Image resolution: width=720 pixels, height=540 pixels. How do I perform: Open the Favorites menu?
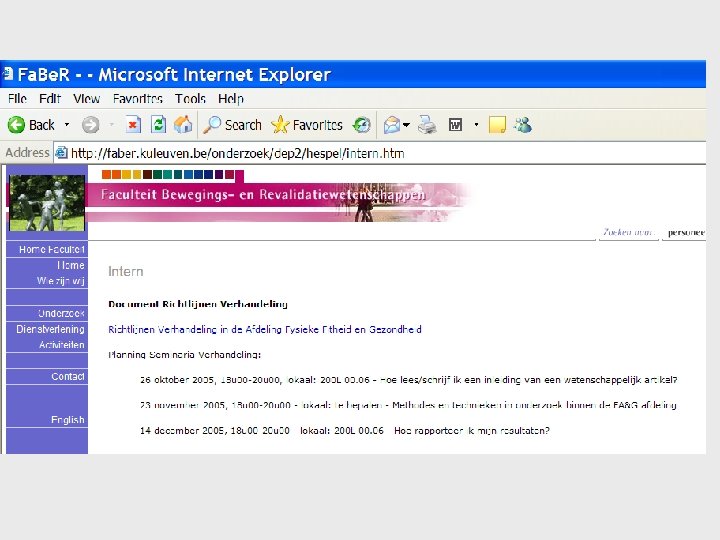click(138, 99)
